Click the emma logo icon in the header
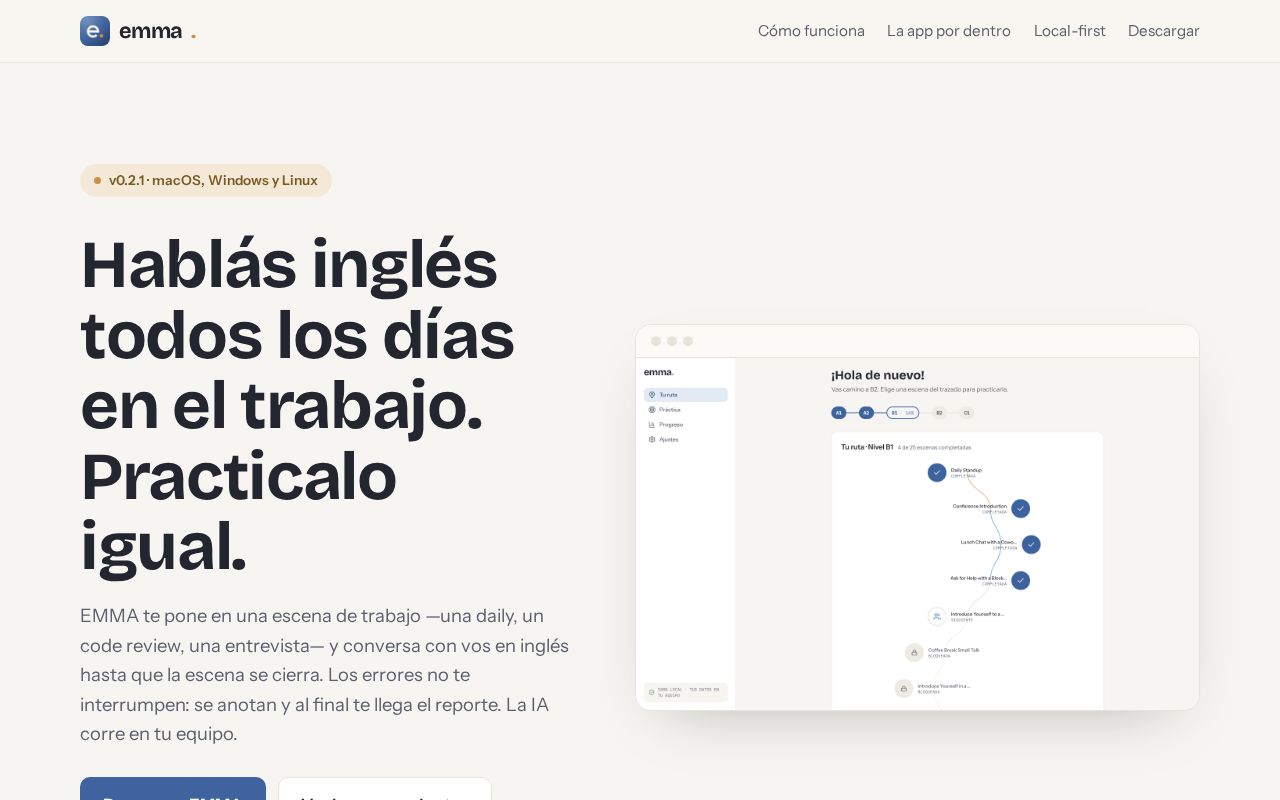 (x=95, y=31)
